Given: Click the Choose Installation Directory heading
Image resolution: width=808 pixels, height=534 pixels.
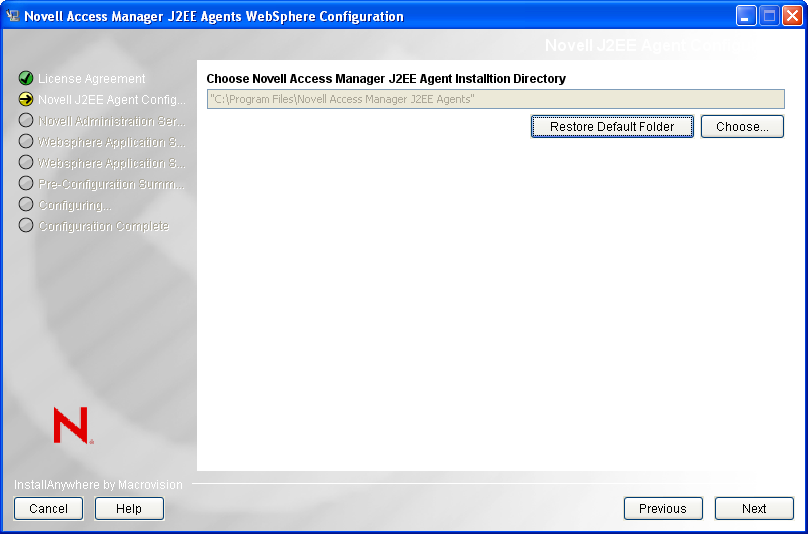Looking at the screenshot, I should pos(386,79).
